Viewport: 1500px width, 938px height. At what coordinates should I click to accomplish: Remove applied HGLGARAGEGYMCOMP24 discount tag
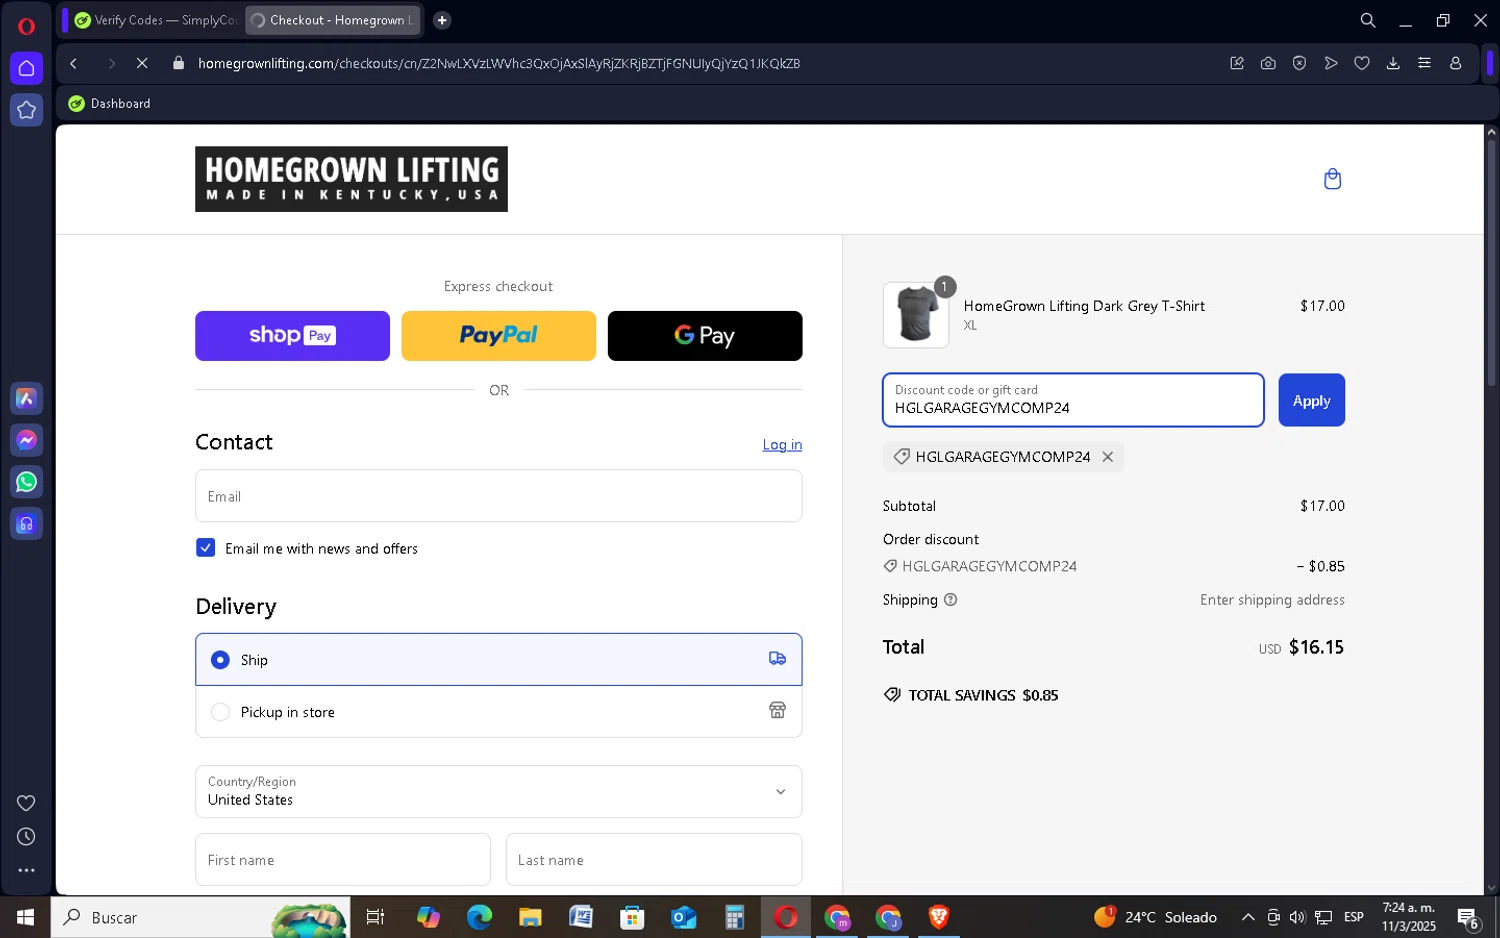pos(1107,457)
